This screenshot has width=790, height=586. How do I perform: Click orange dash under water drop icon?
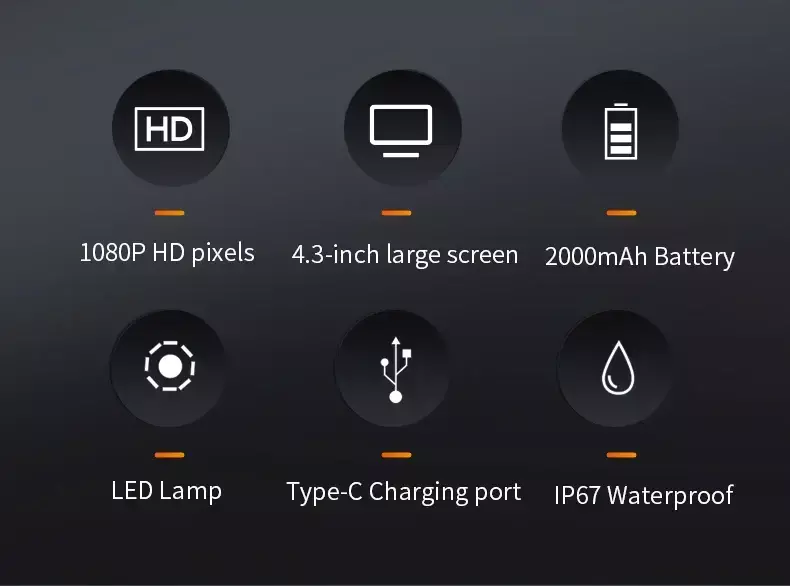[x=621, y=455]
